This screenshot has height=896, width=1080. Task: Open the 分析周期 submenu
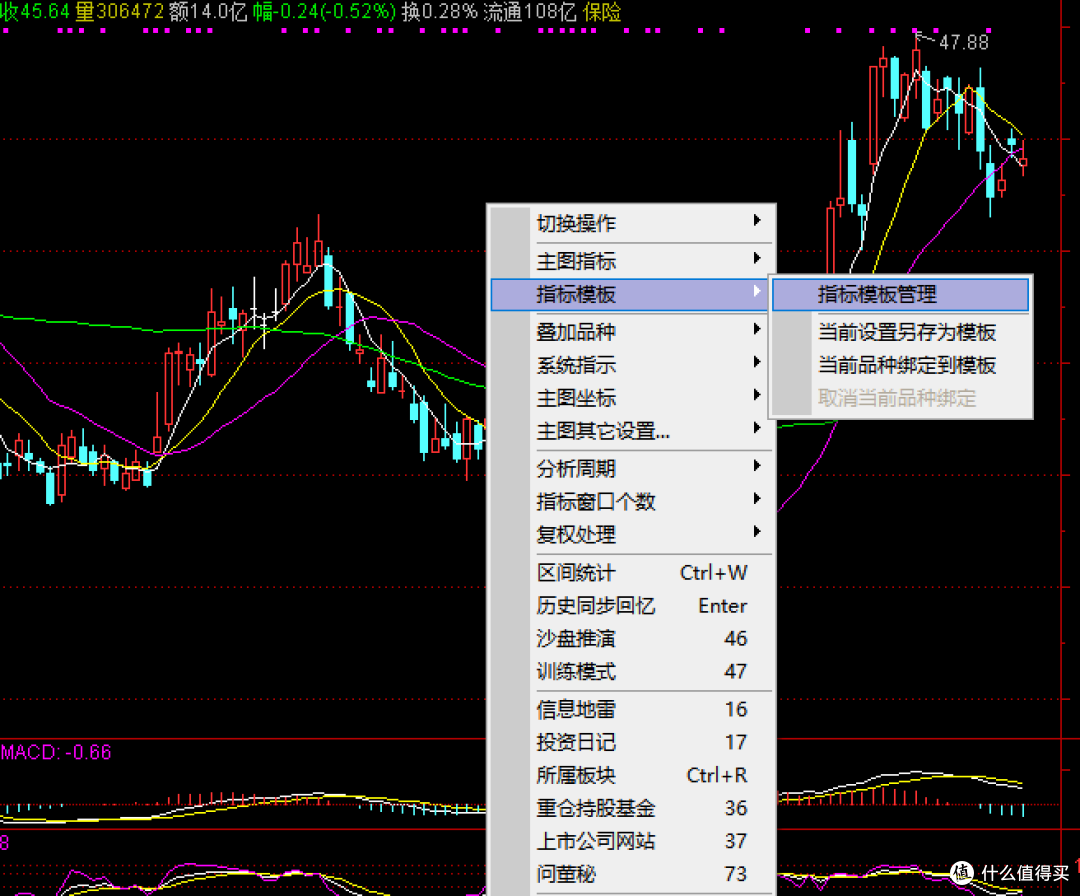[x=632, y=468]
